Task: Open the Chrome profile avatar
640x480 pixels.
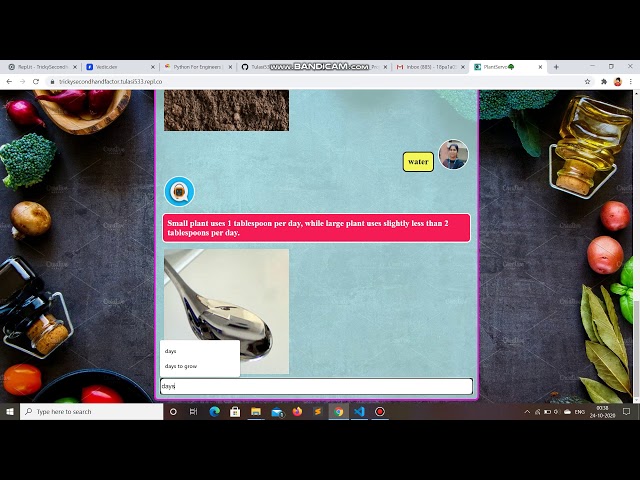Action: 618,82
